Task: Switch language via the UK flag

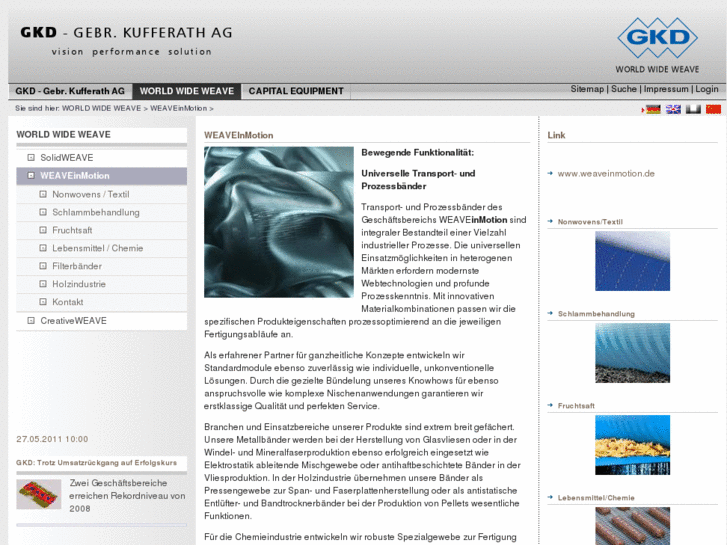Action: click(673, 109)
